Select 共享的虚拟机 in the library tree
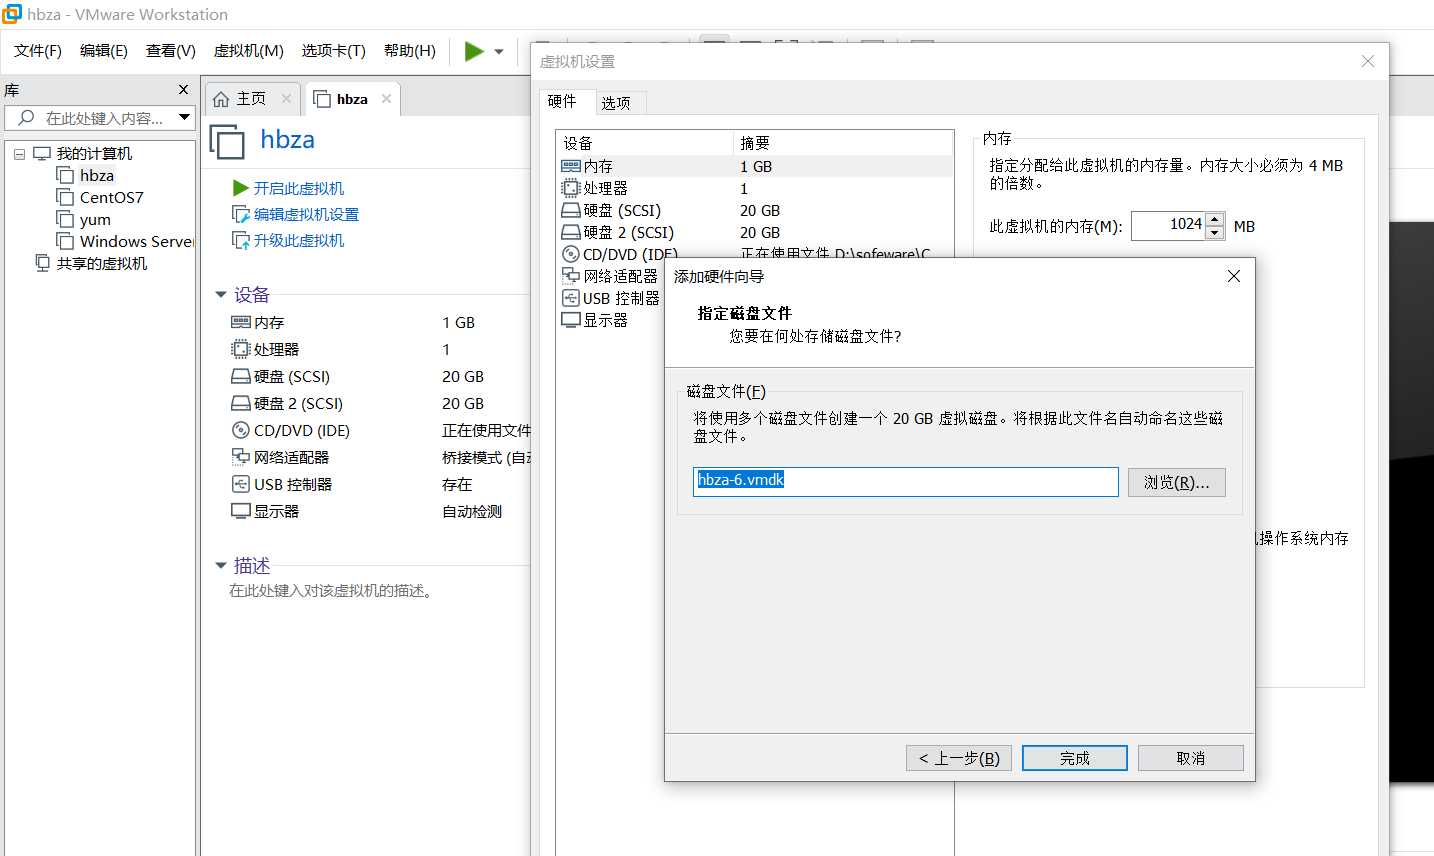 (102, 263)
